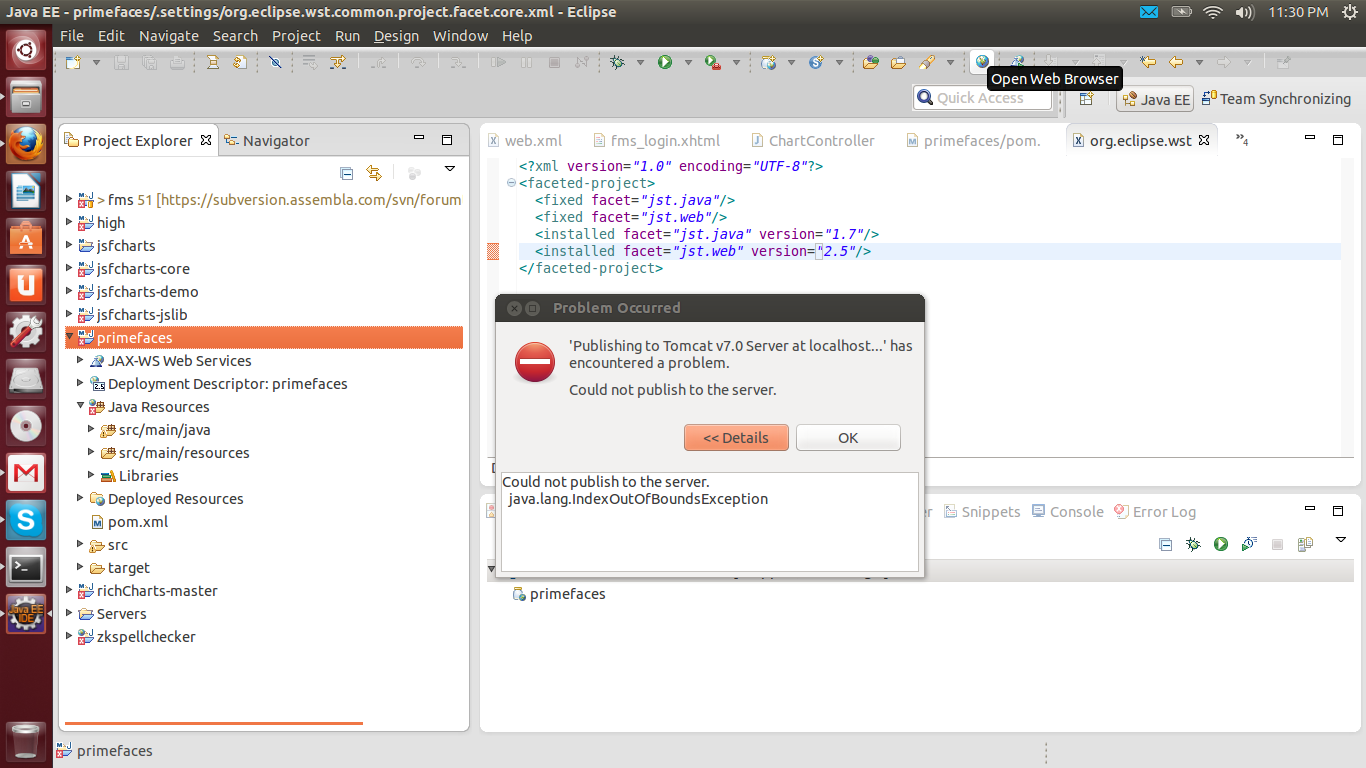Toggle Link with Editor in Project Explorer

point(374,172)
